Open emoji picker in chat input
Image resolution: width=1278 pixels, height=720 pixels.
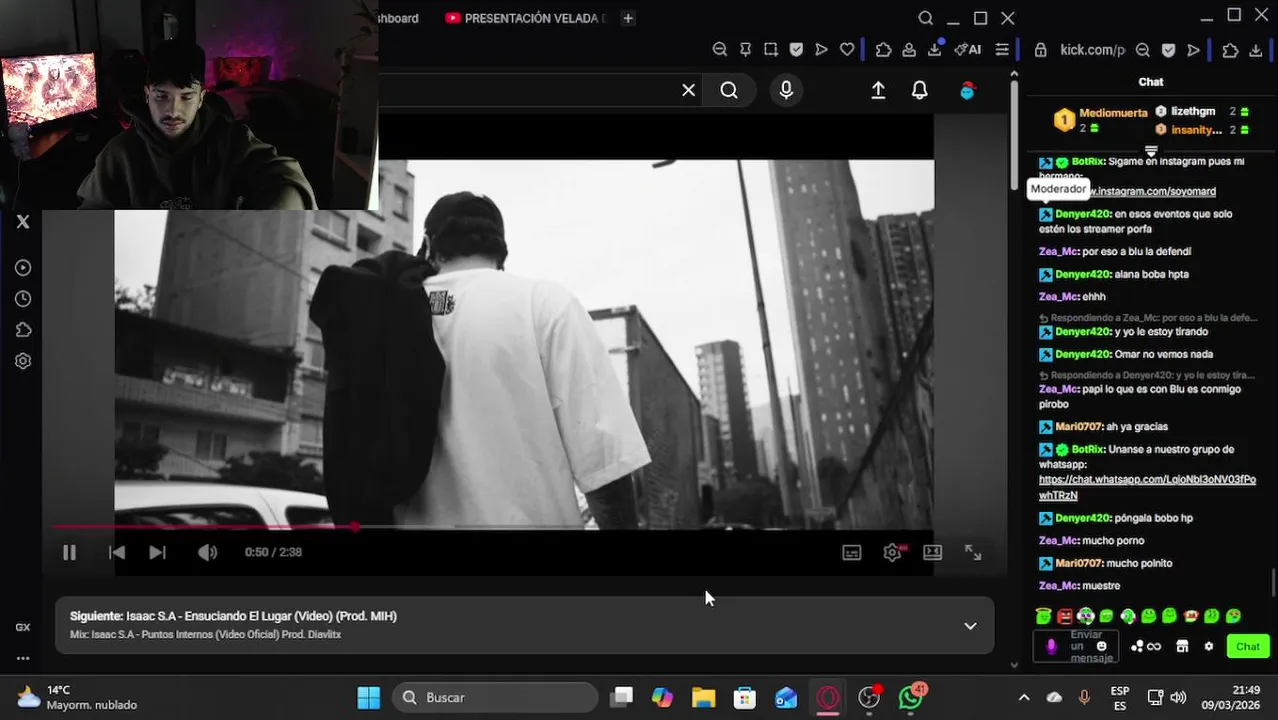tap(1101, 646)
